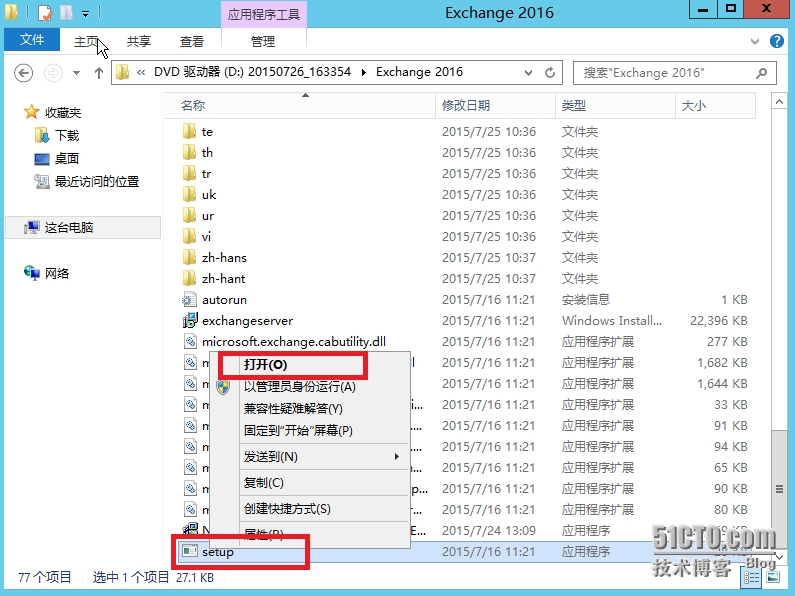
Task: Open 桌面 in the navigation pane
Action: pyautogui.click(x=67, y=159)
